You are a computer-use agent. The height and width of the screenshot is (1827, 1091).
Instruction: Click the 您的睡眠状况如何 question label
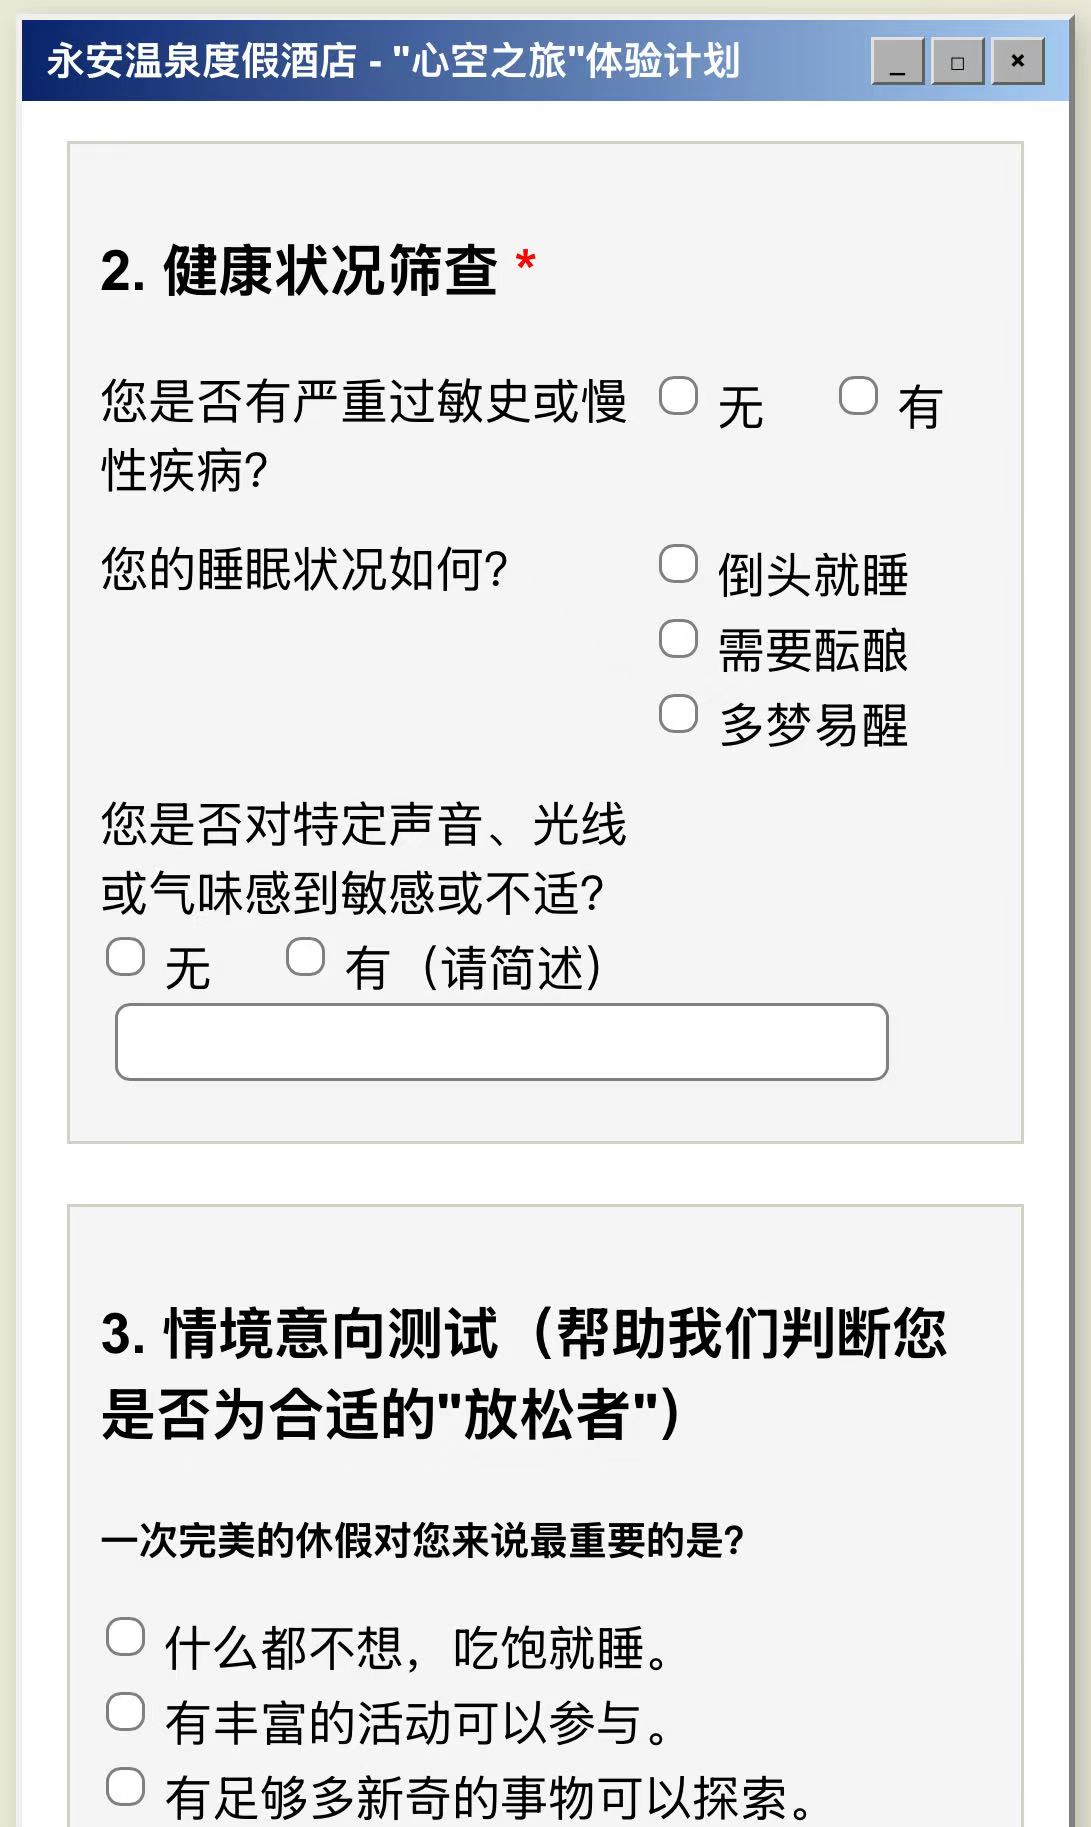point(305,570)
